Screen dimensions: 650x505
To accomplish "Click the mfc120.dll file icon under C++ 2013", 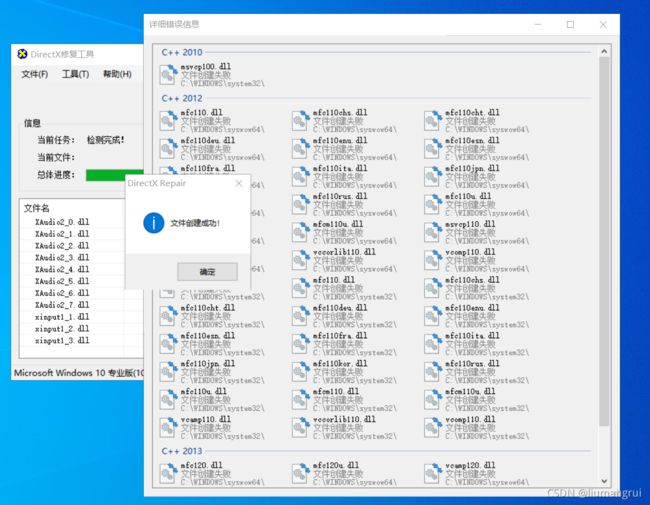I will pos(168,473).
